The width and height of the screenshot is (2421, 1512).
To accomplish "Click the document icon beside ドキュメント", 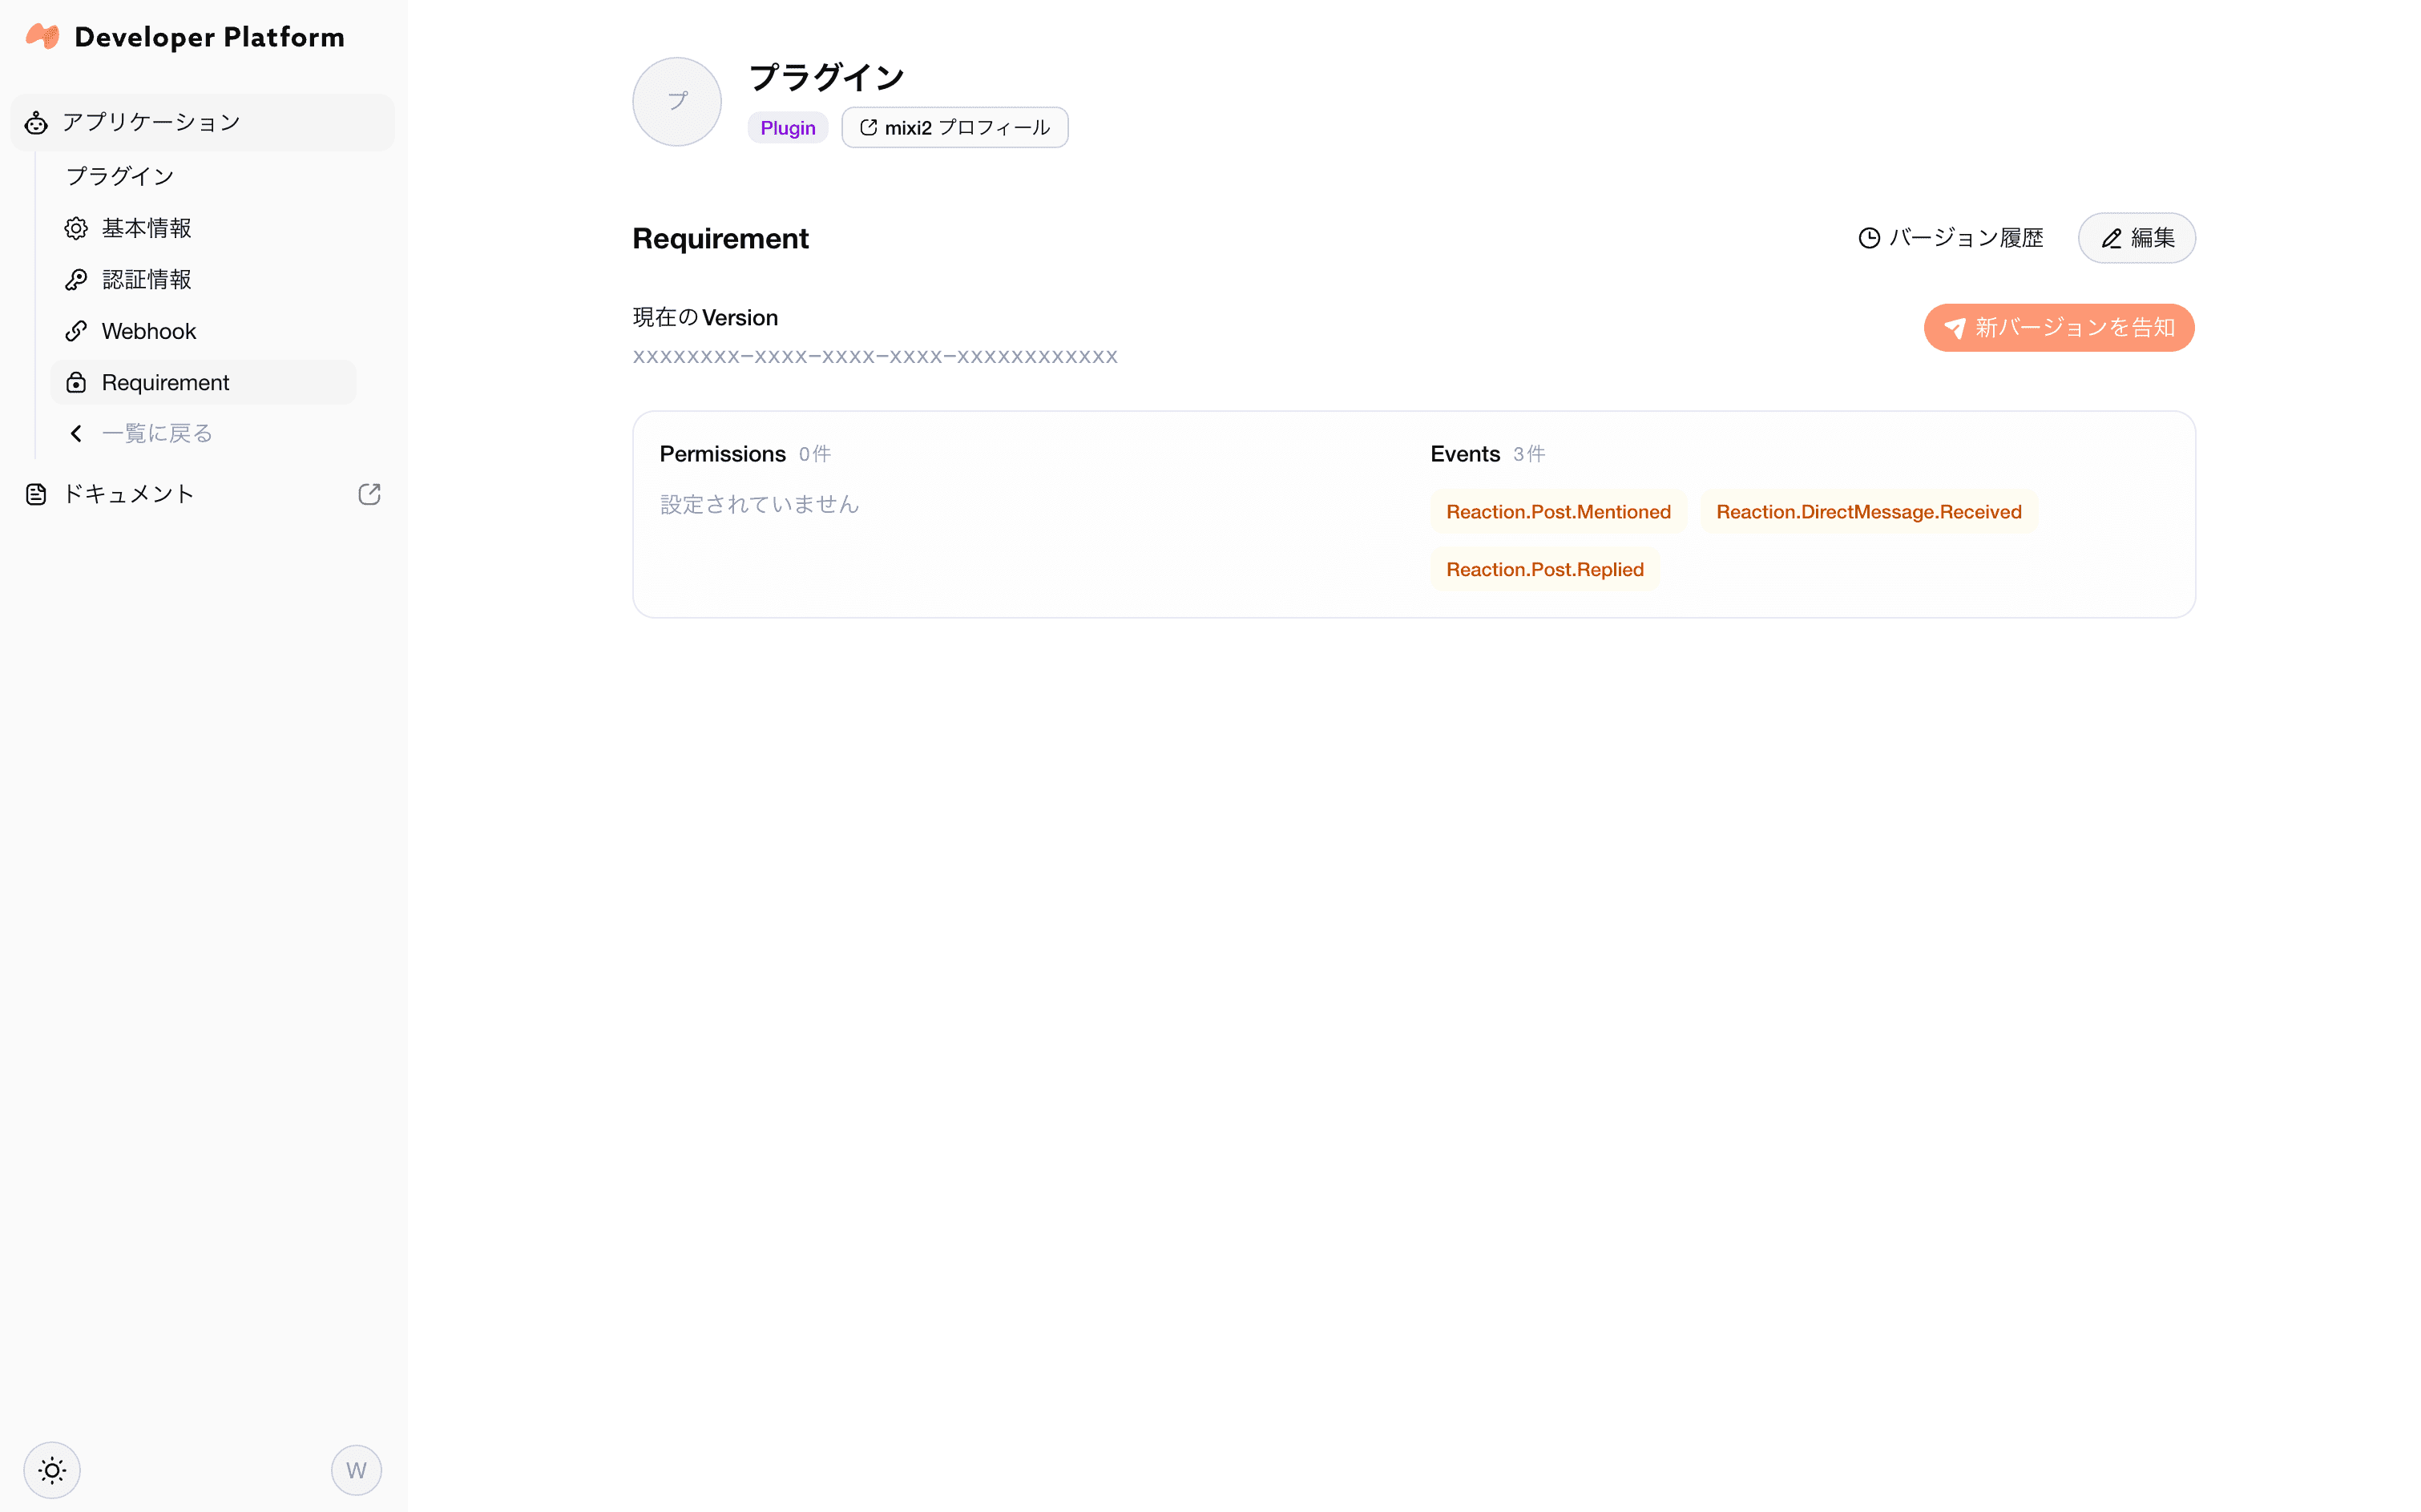I will [x=36, y=494].
